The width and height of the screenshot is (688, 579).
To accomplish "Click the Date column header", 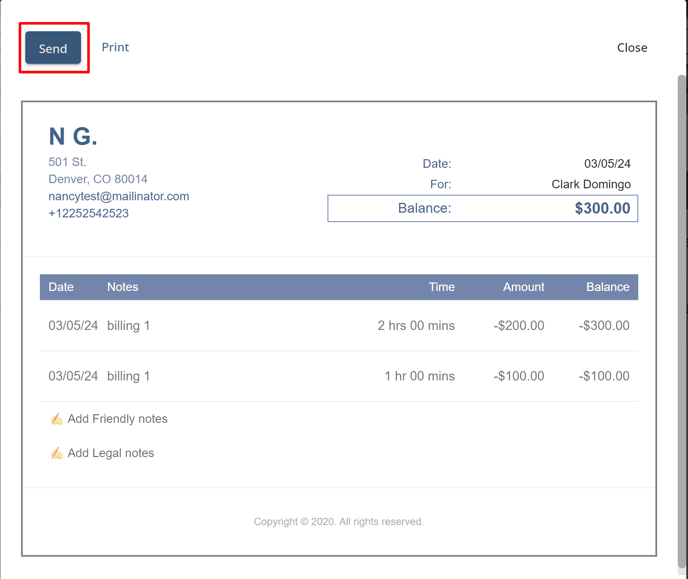I will pos(61,287).
